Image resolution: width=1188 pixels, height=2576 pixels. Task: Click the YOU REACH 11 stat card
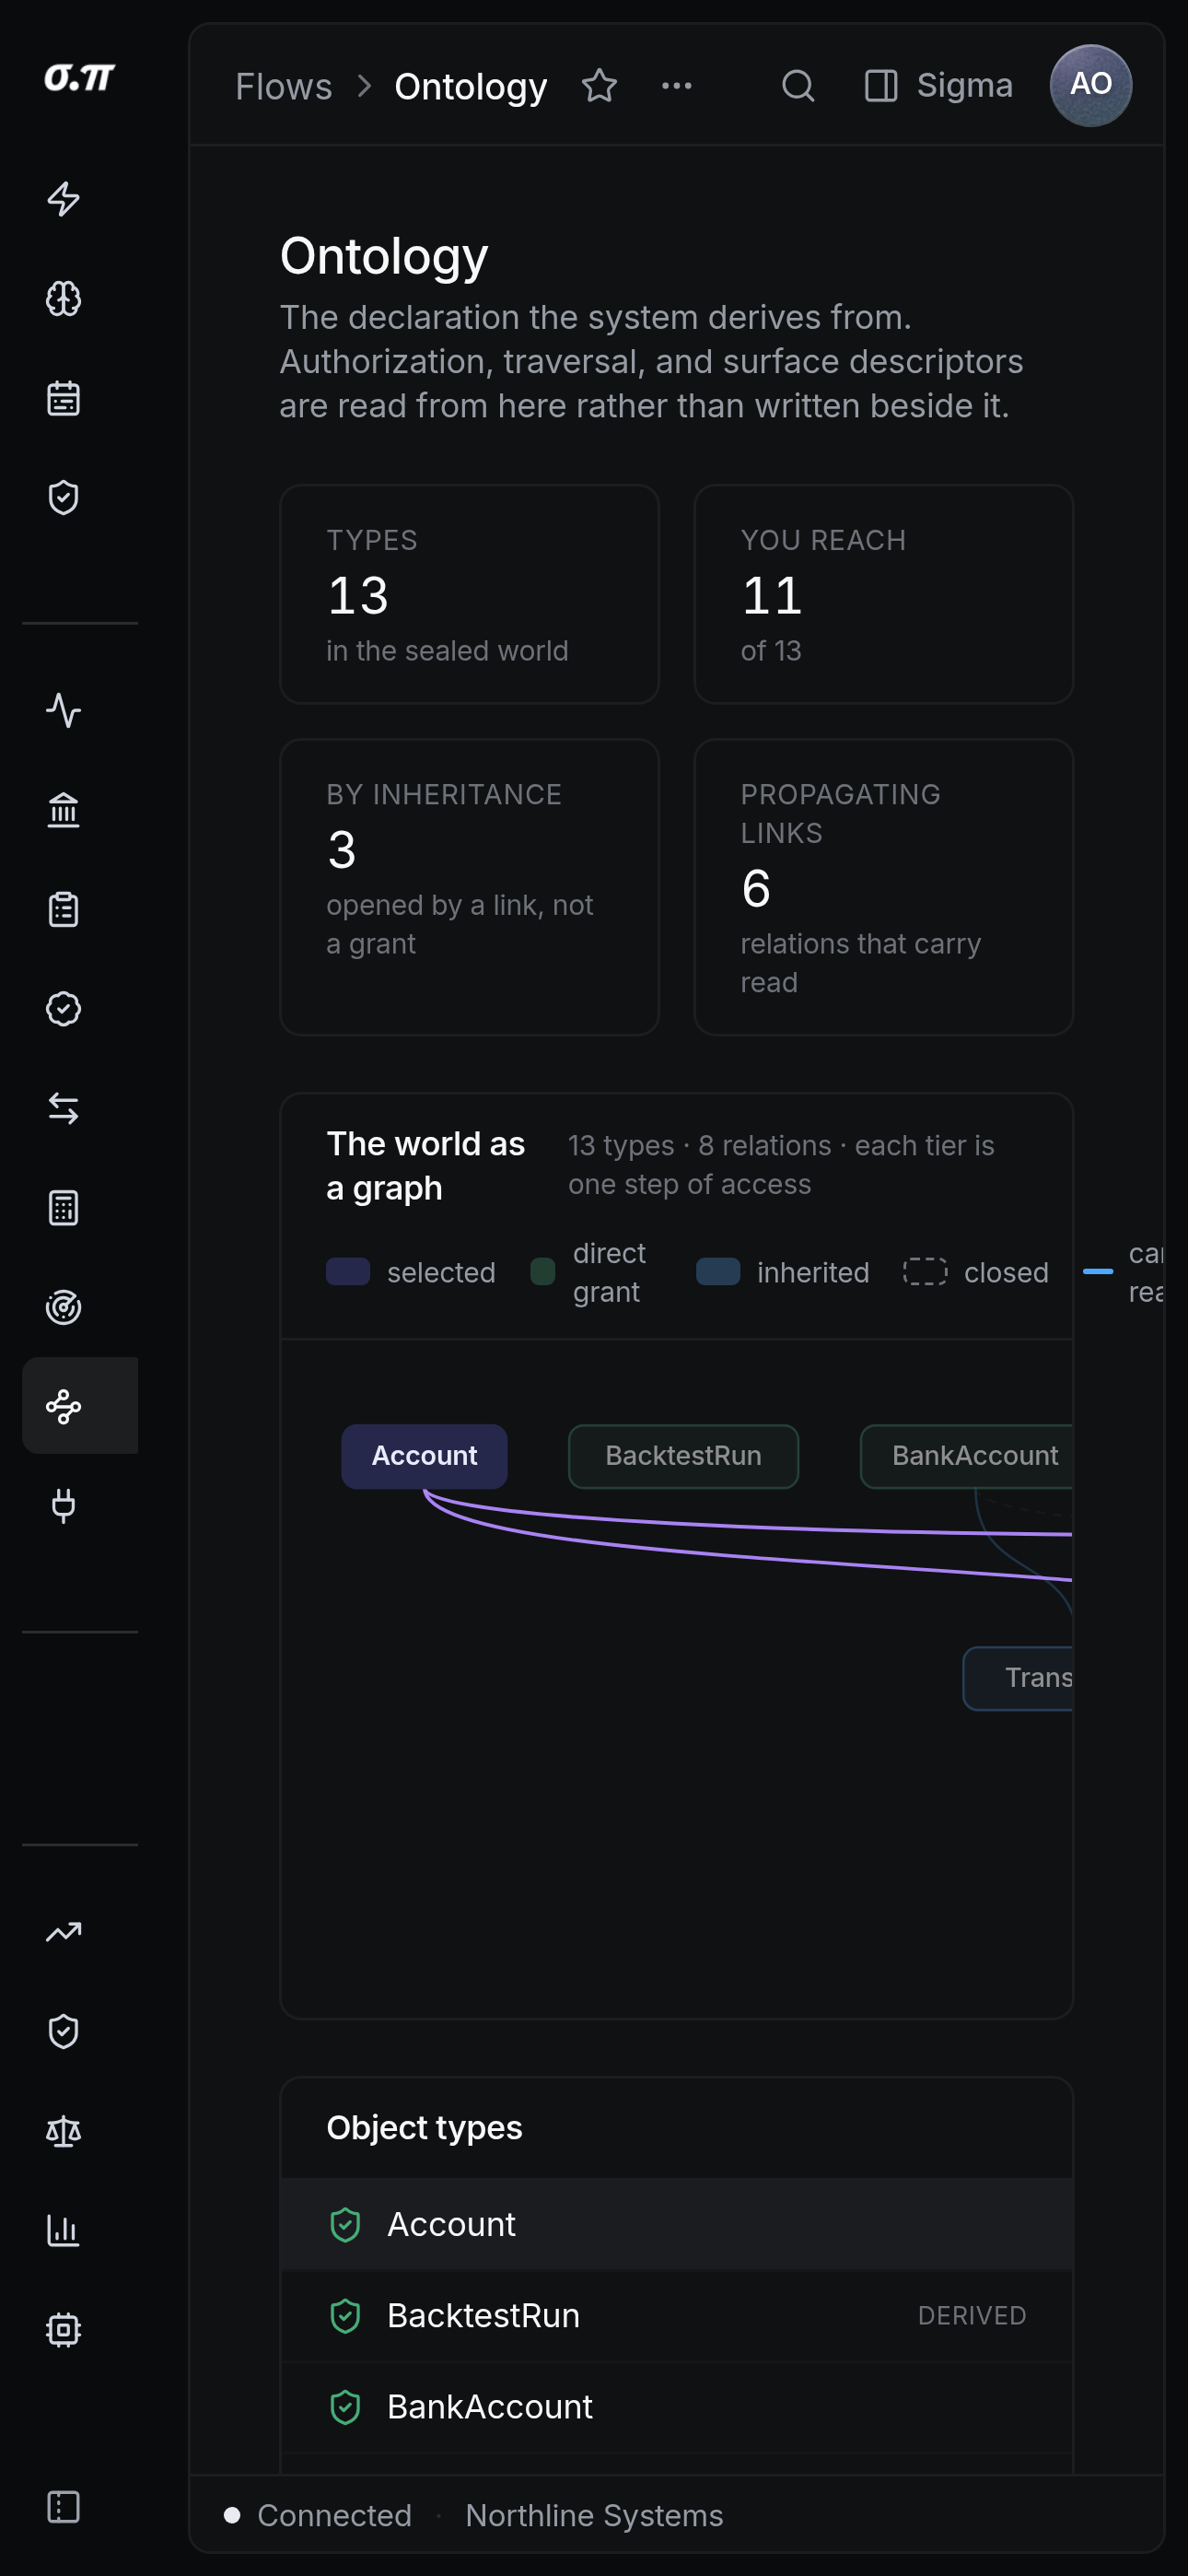click(884, 595)
